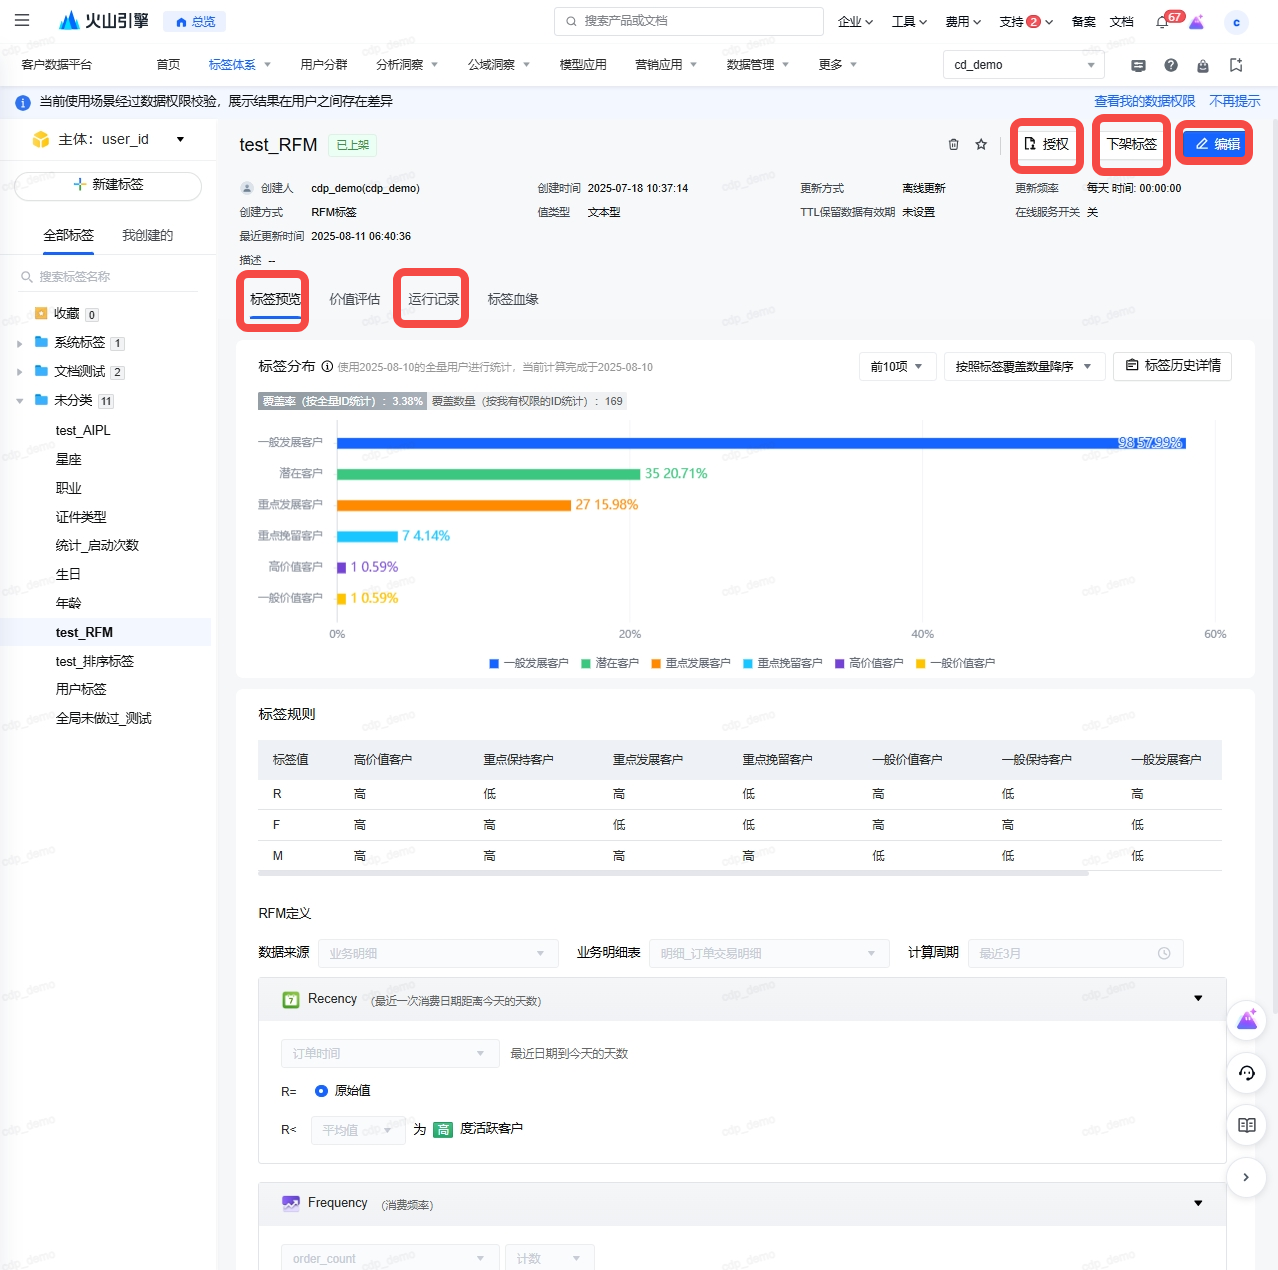Screen dimensions: 1278x1270
Task: Collapse the Recency section arrow
Action: pyautogui.click(x=1198, y=998)
